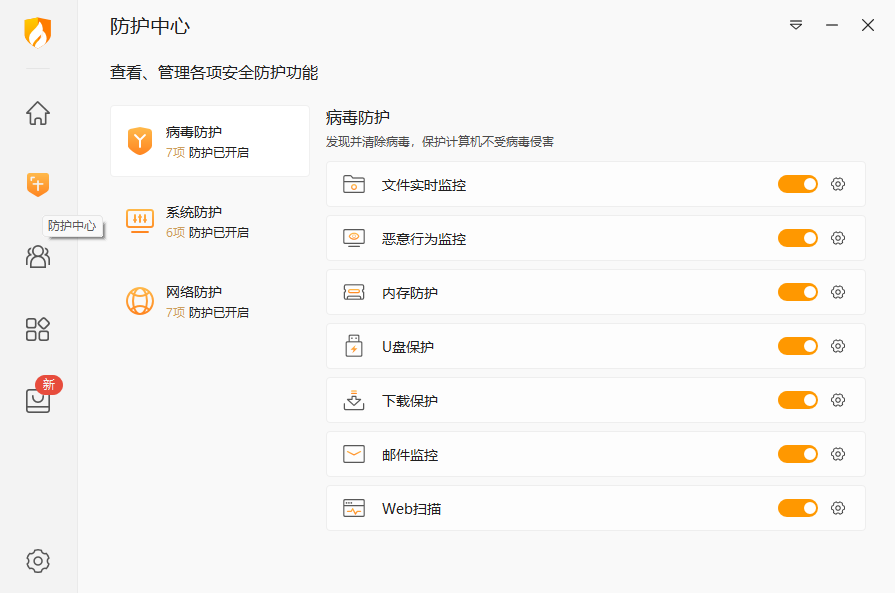Open the user account sidebar icon
This screenshot has width=895, height=593.
coord(37,257)
